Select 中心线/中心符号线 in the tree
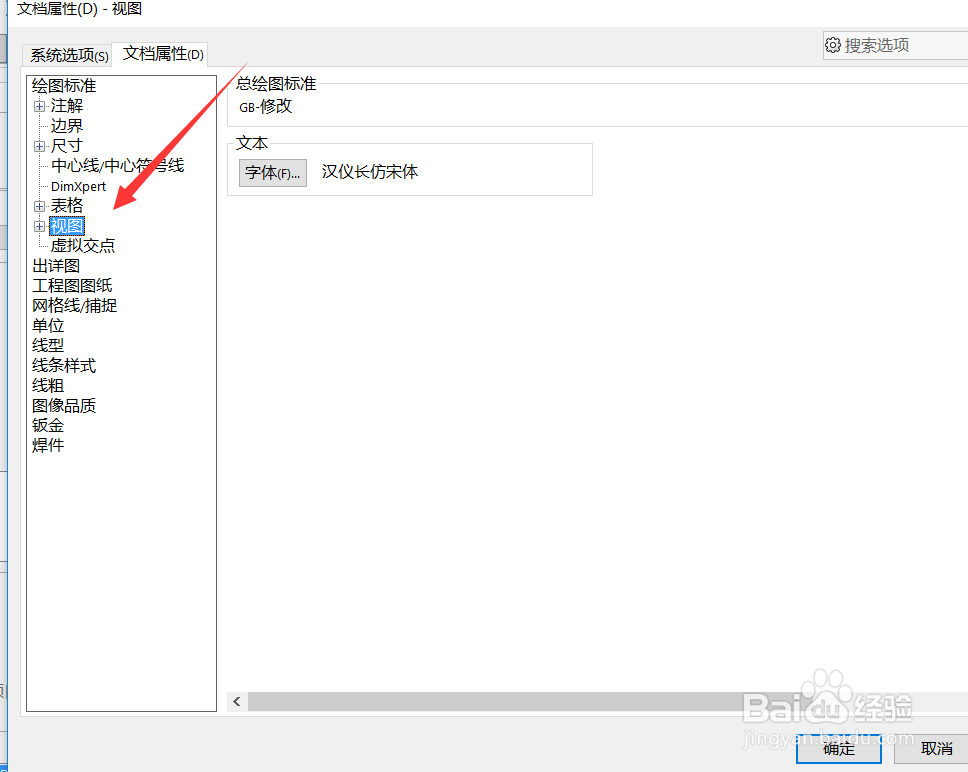This screenshot has width=968, height=772. (x=117, y=166)
